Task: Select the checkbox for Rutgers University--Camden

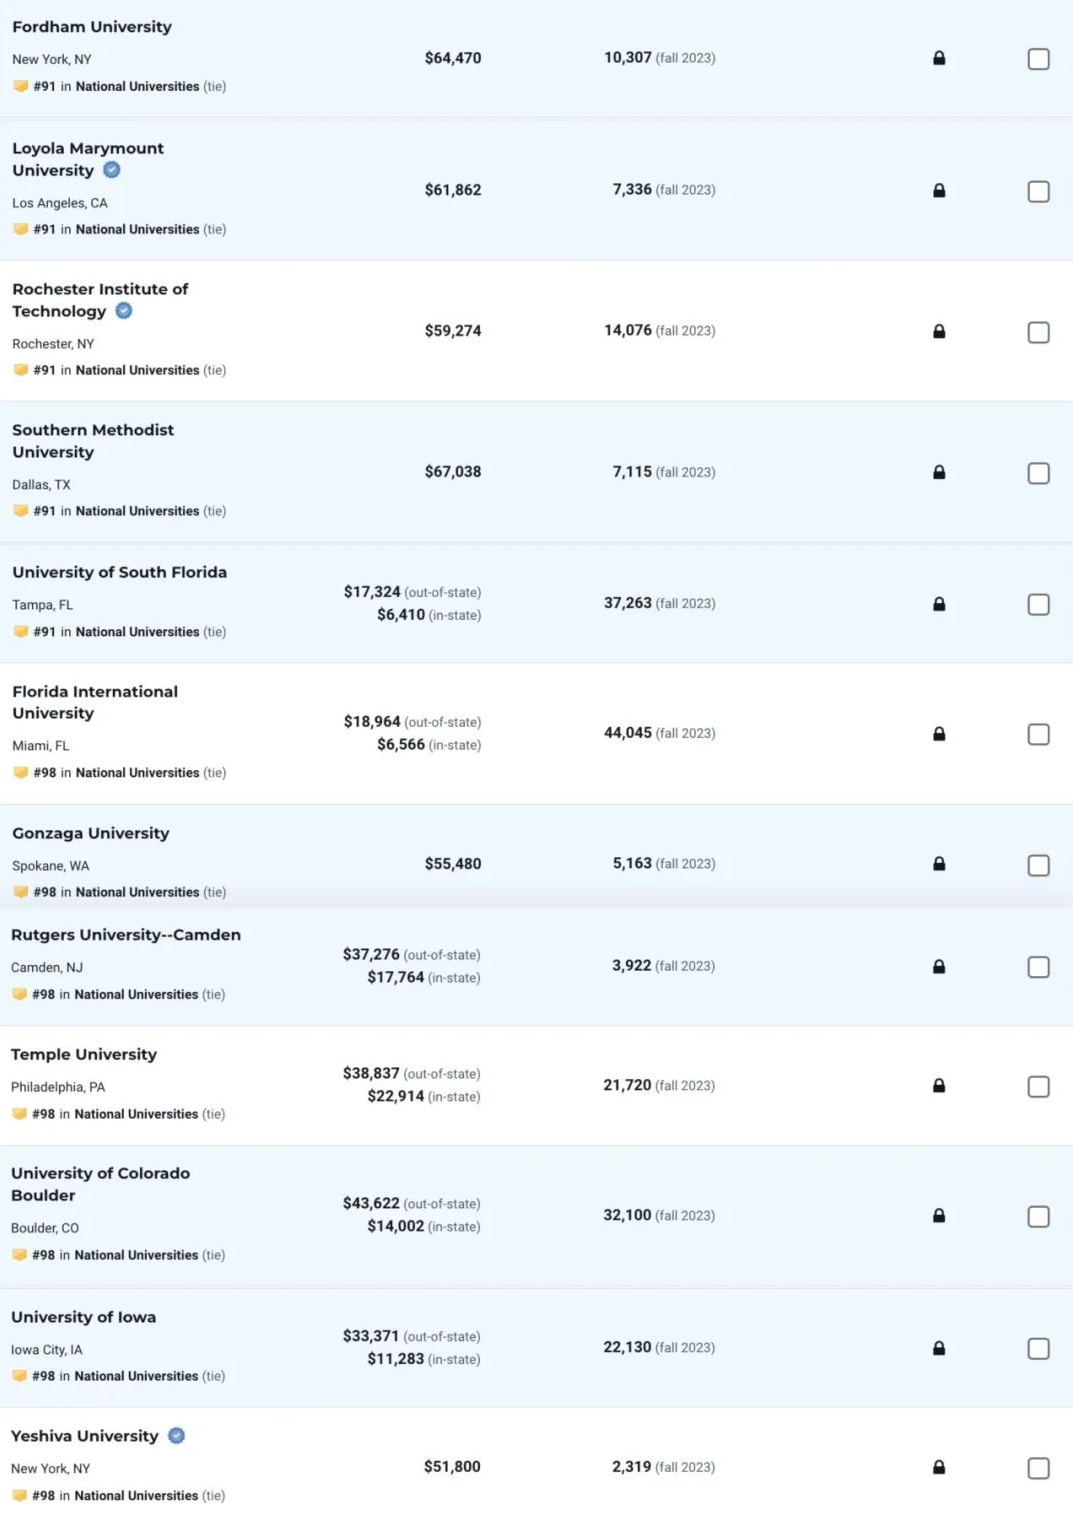Action: click(1039, 967)
